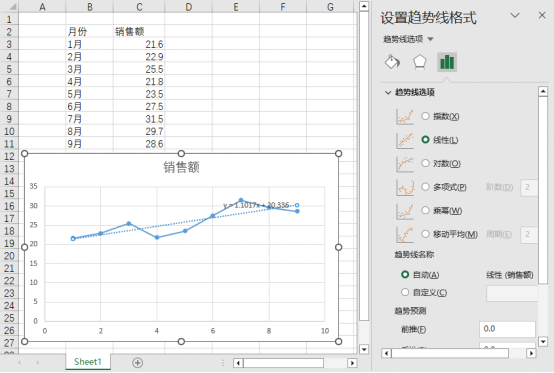Image resolution: width=554 pixels, height=373 pixels.
Task: Select chart title 销售额
Action: 181,167
